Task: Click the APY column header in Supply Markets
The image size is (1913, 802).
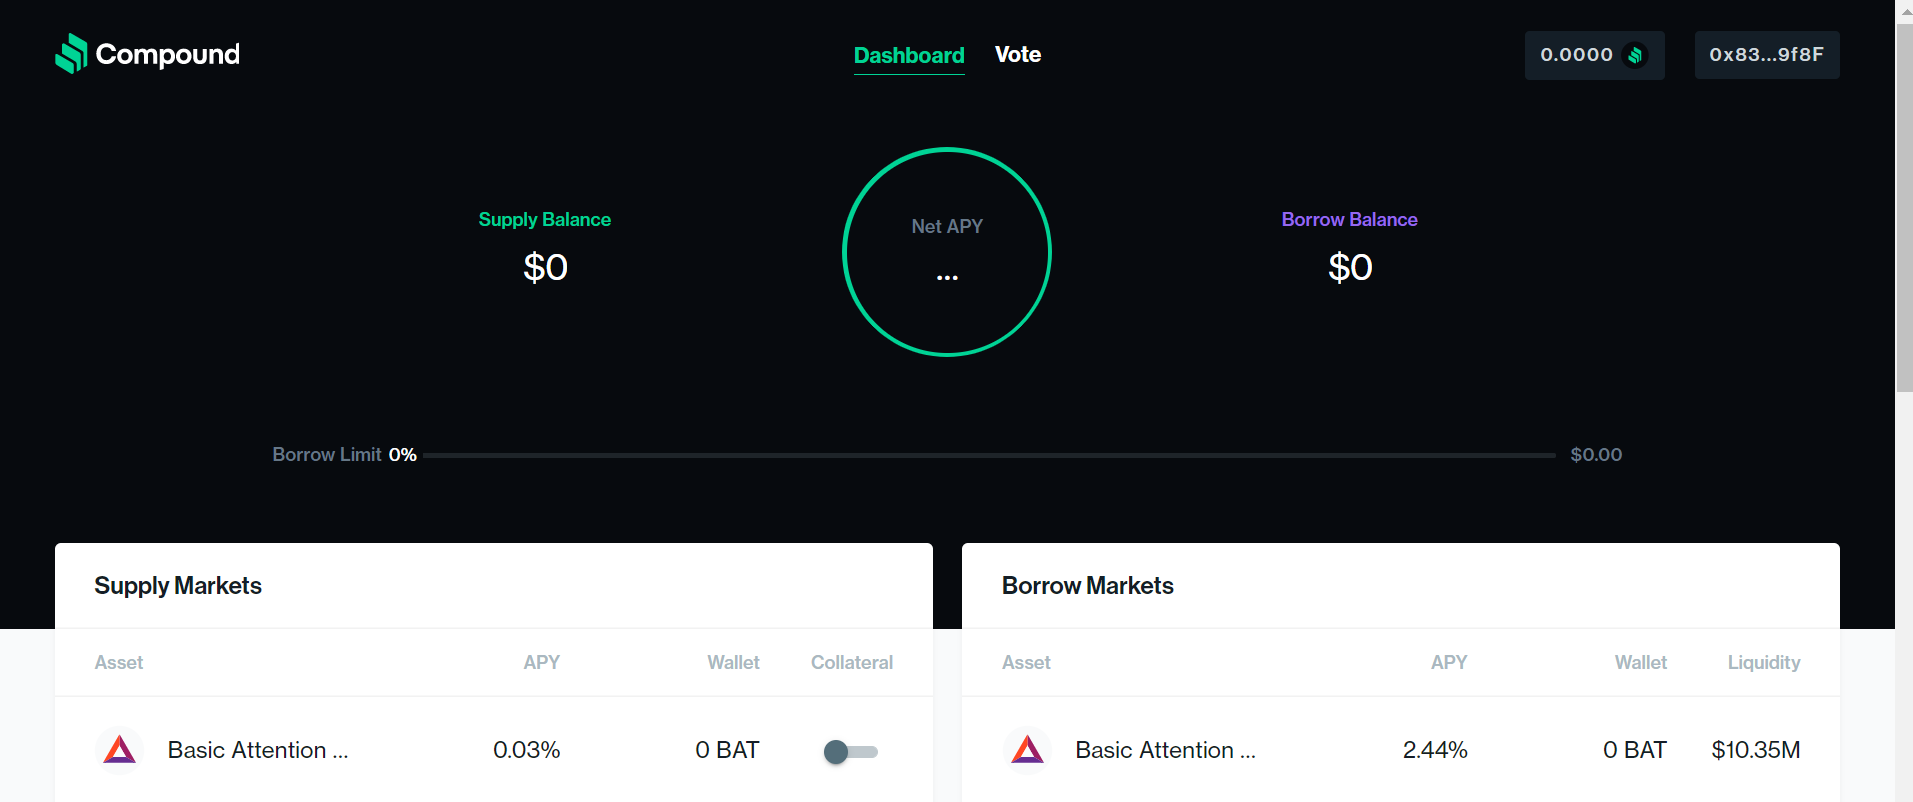Action: (542, 662)
